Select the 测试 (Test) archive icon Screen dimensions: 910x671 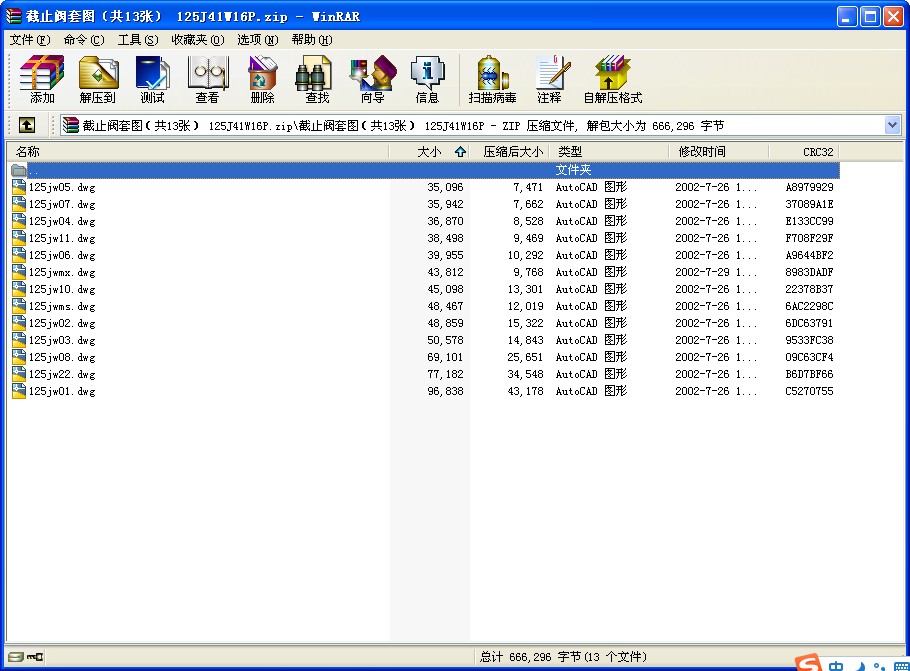click(x=152, y=78)
